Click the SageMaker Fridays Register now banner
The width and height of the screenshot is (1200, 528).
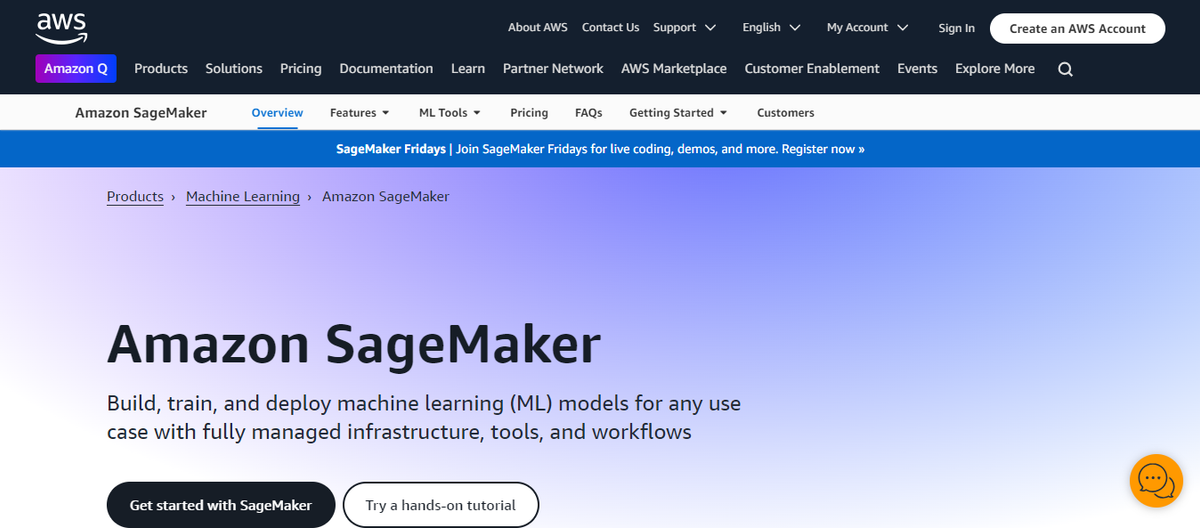(x=600, y=149)
